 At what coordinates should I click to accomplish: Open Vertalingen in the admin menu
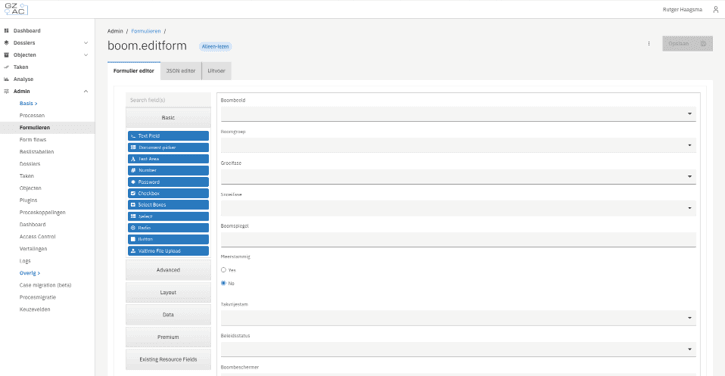pos(33,249)
